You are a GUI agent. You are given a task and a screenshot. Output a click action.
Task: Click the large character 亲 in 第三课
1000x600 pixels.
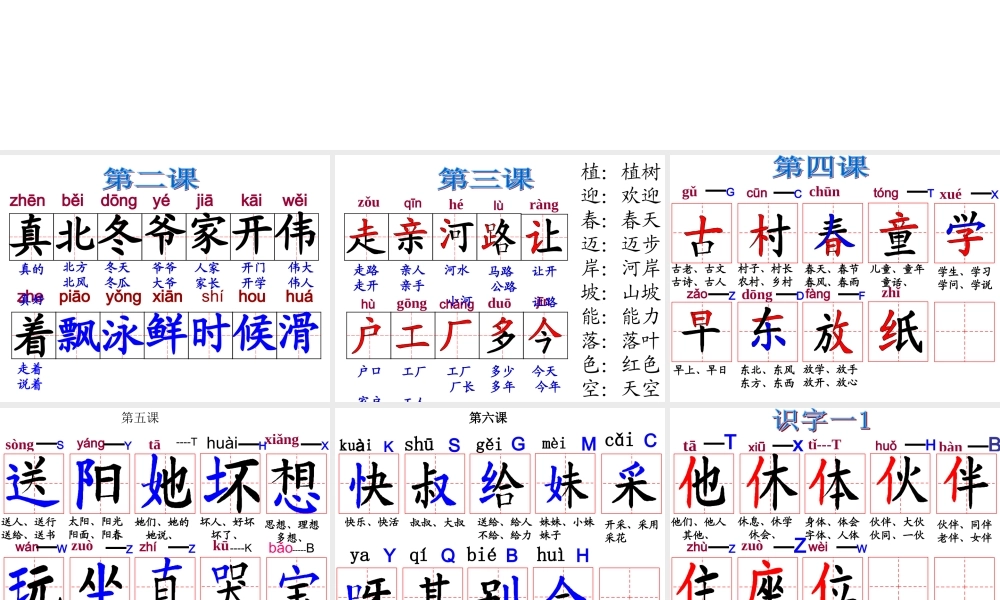pyautogui.click(x=411, y=237)
